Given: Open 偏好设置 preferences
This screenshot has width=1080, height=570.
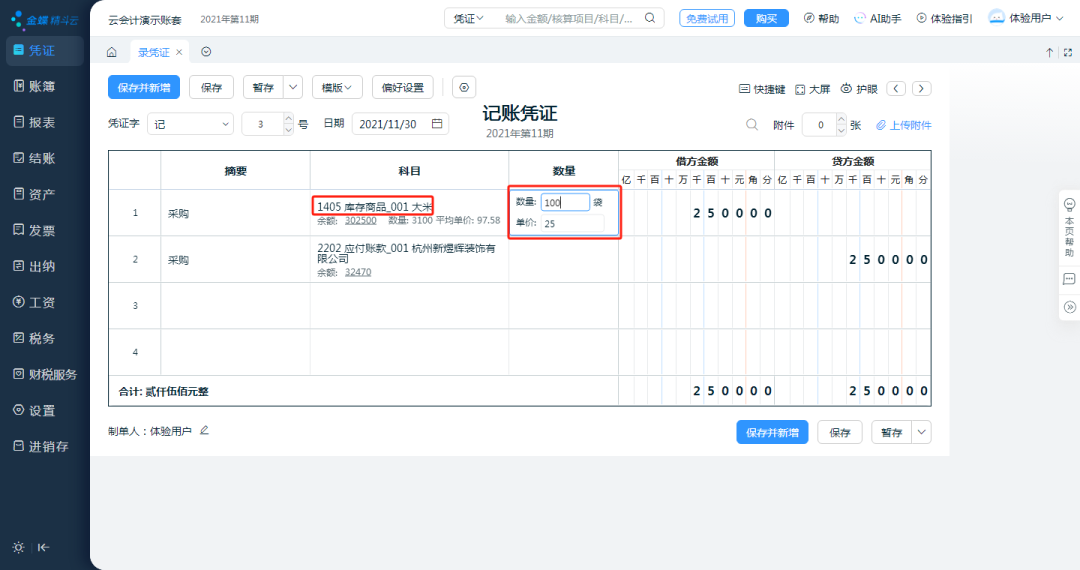Looking at the screenshot, I should [x=403, y=87].
